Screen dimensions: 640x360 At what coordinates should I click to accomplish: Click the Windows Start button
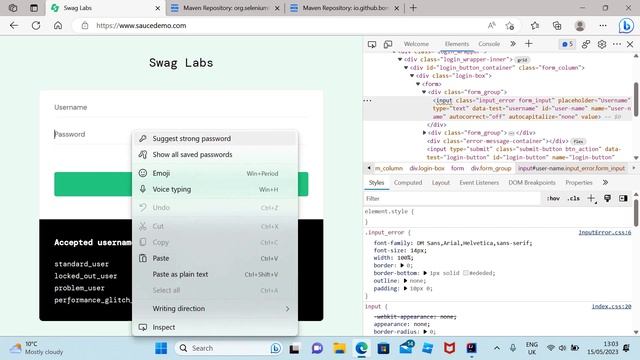(161, 348)
